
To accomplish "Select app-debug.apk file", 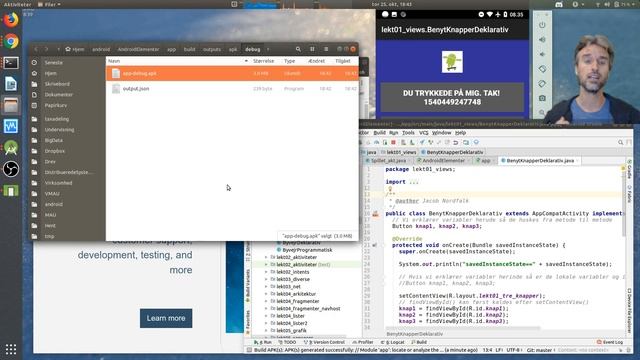I will pos(232,73).
